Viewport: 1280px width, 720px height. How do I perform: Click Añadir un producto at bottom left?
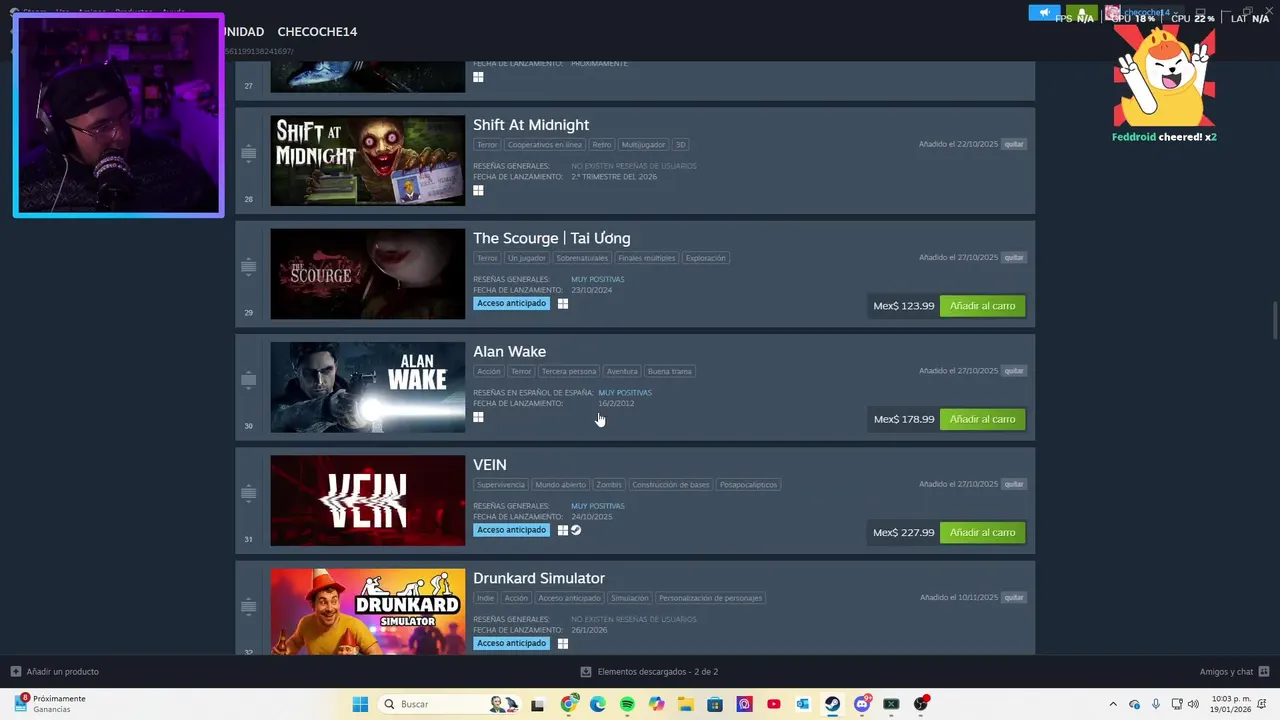click(55, 672)
